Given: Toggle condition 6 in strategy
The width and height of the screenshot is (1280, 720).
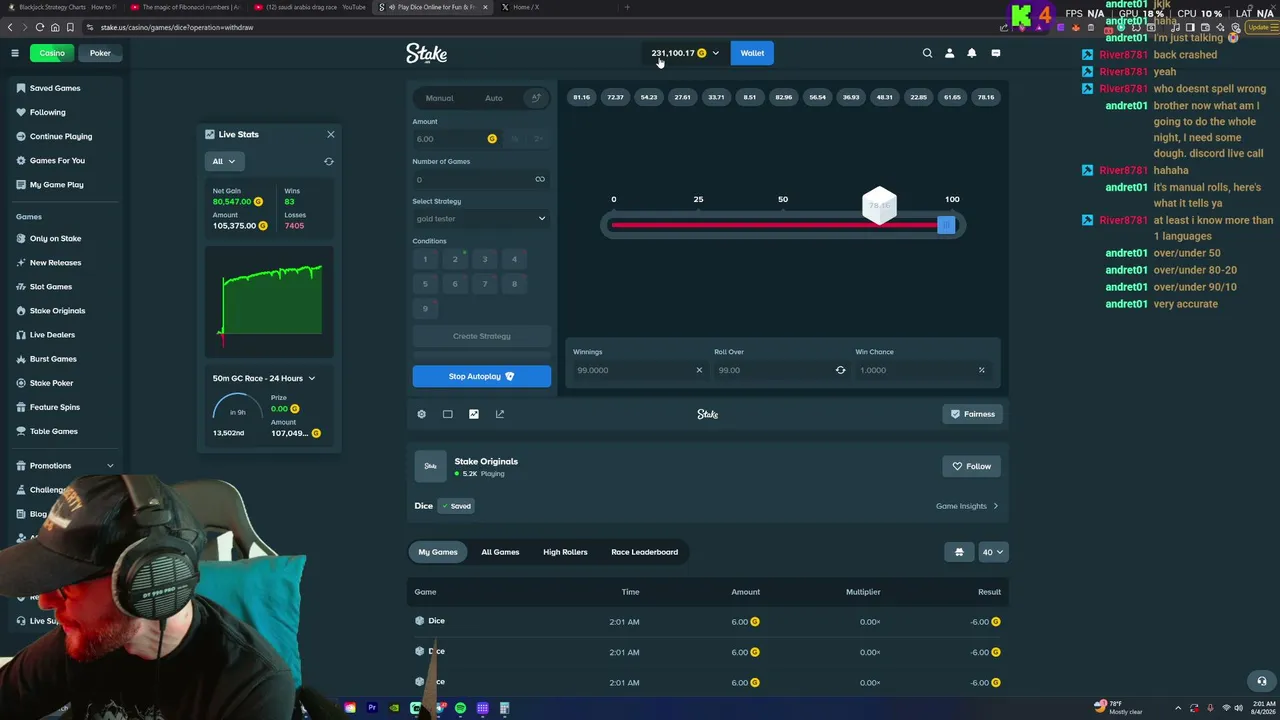Looking at the screenshot, I should coord(455,284).
